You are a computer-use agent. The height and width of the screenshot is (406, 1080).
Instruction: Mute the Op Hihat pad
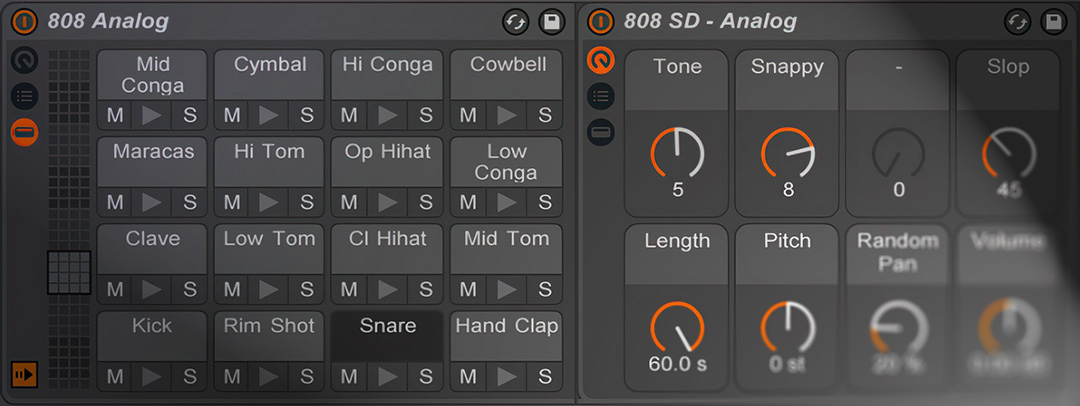tap(349, 203)
